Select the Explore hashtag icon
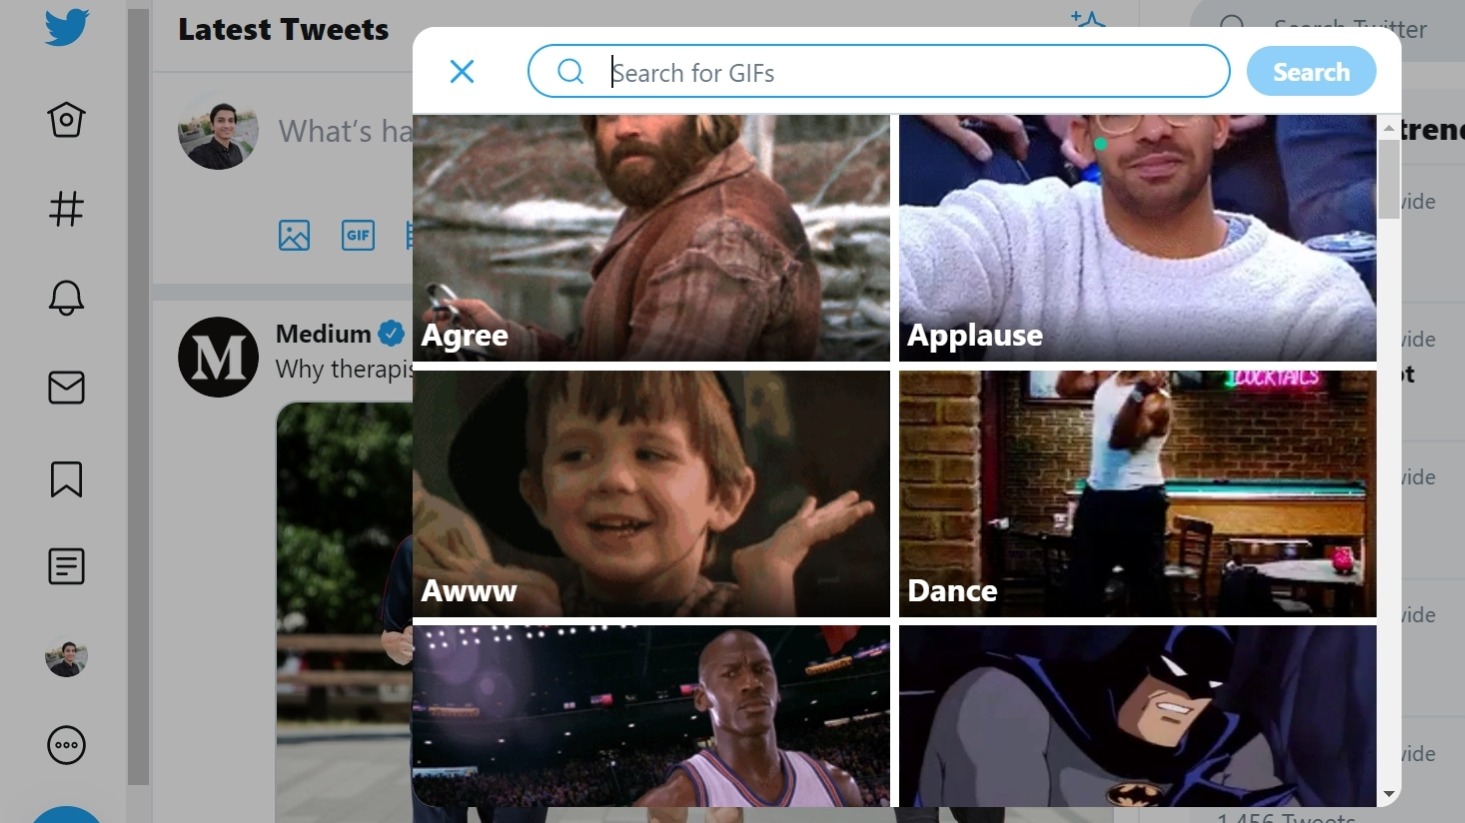1465x823 pixels. [65, 209]
